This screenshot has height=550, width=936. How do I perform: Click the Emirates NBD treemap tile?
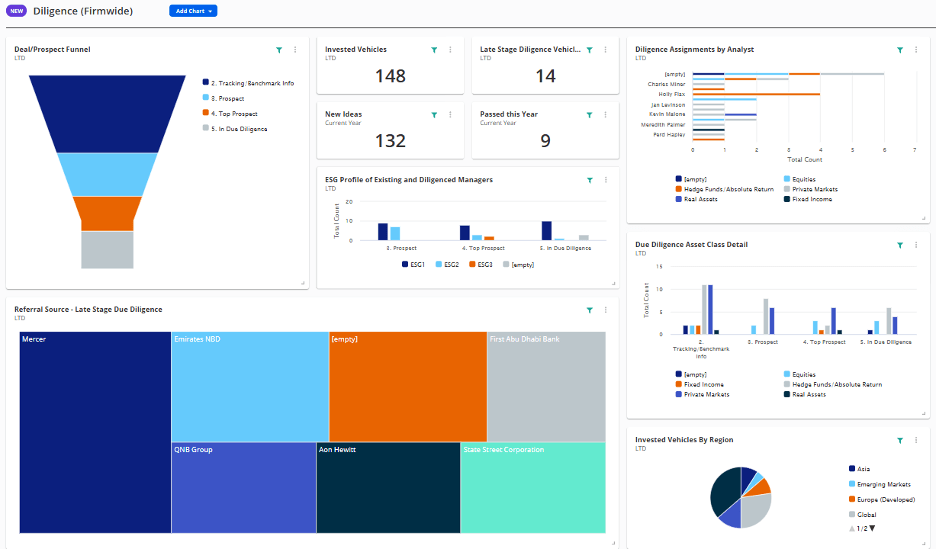click(249, 386)
